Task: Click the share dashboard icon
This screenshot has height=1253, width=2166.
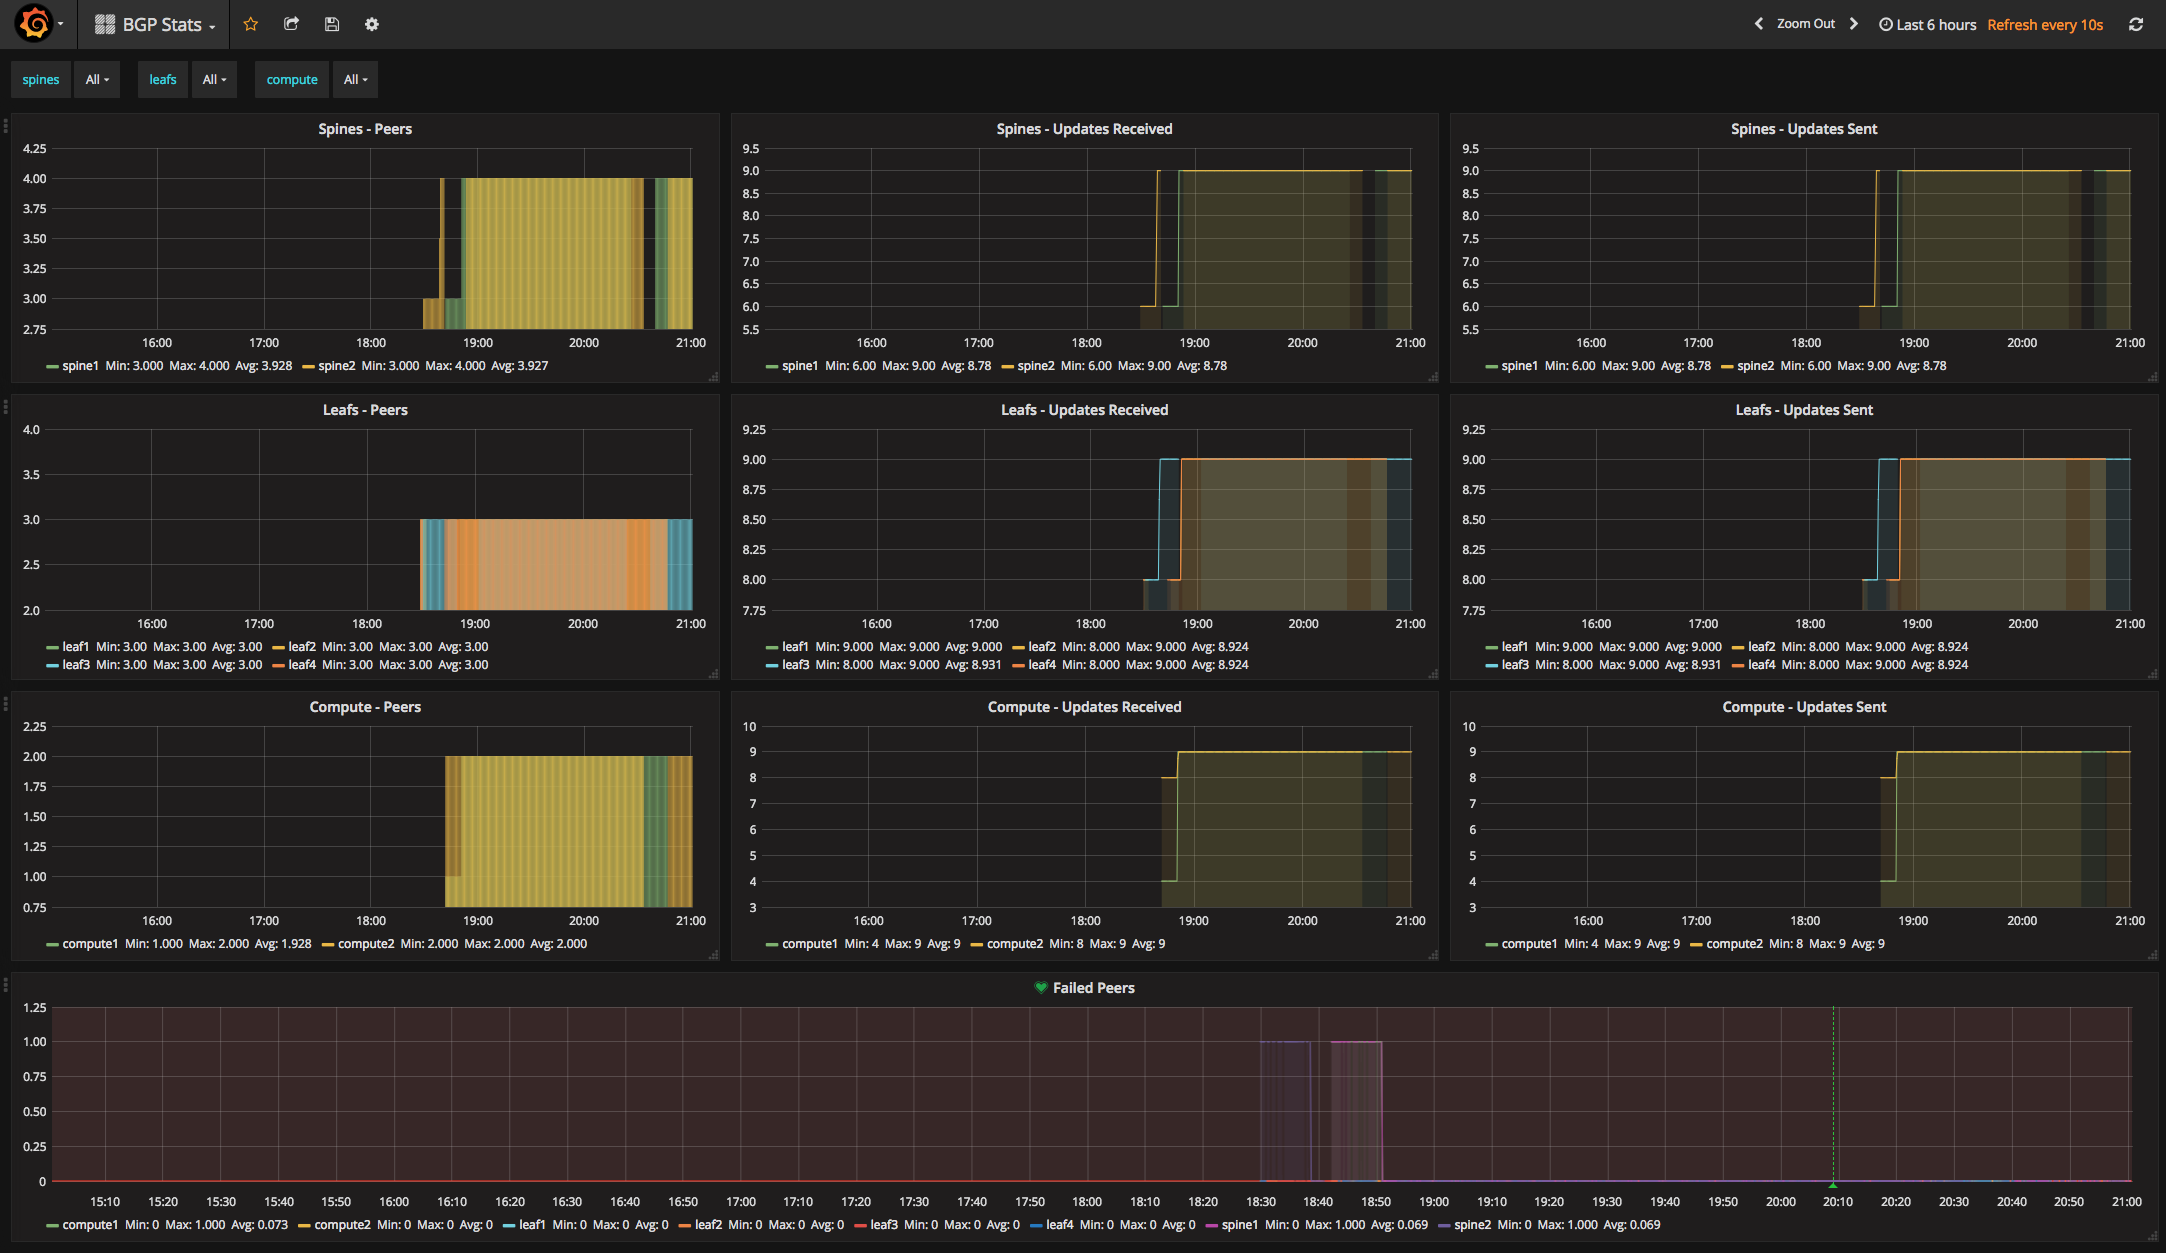Action: click(x=291, y=24)
